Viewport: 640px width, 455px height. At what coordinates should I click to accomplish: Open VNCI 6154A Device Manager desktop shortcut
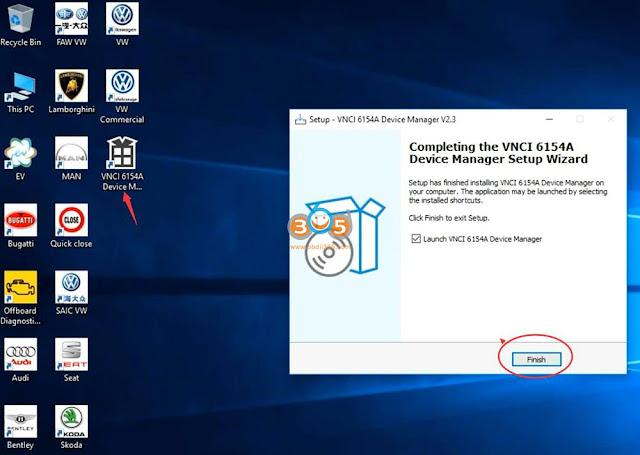(122, 164)
